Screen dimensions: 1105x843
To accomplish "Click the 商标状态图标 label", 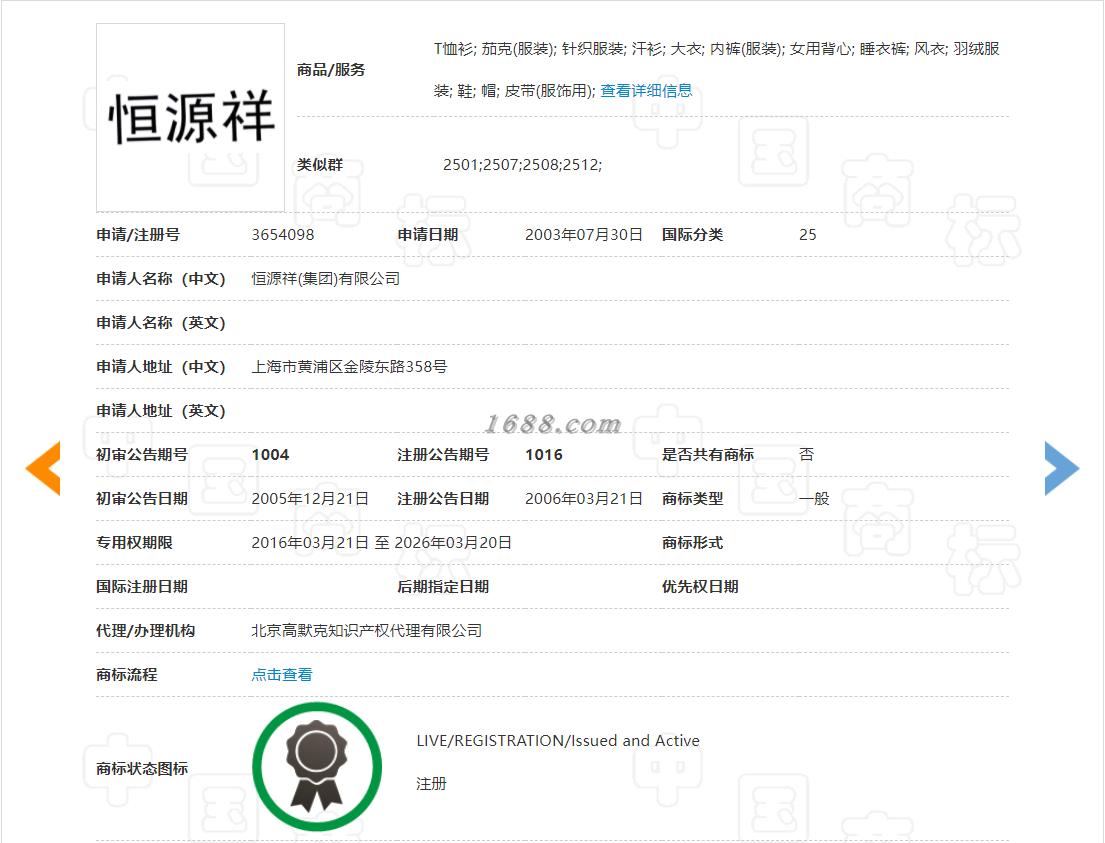I will pos(142,768).
